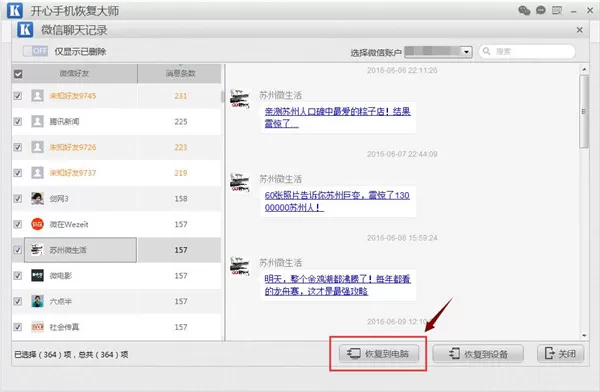Click chat scrollbar down arrow
The image size is (600, 392).
click(x=584, y=336)
